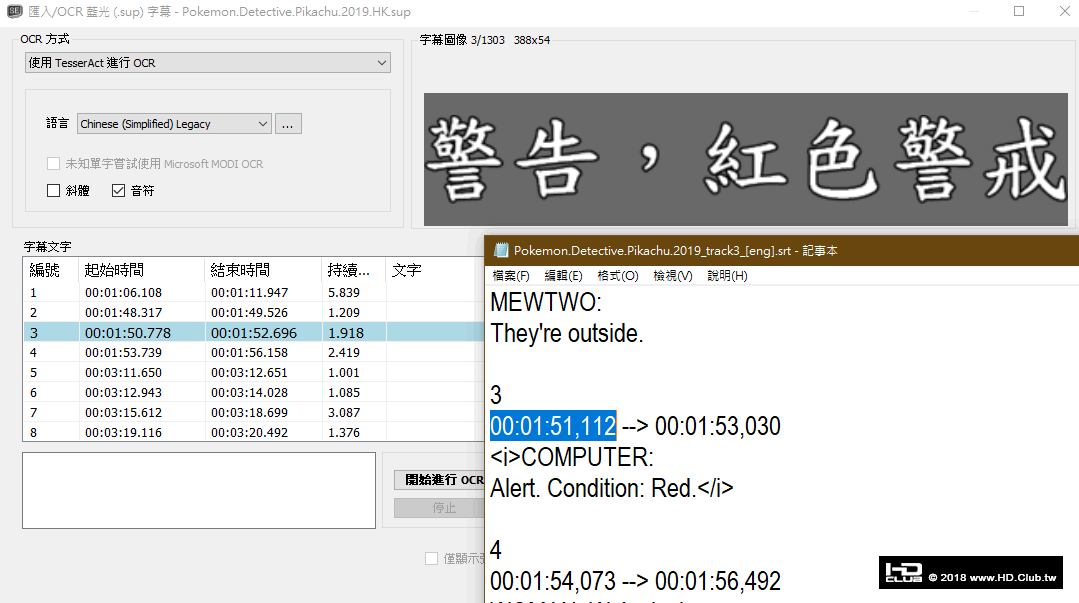Click the 停止 stop button

point(440,508)
